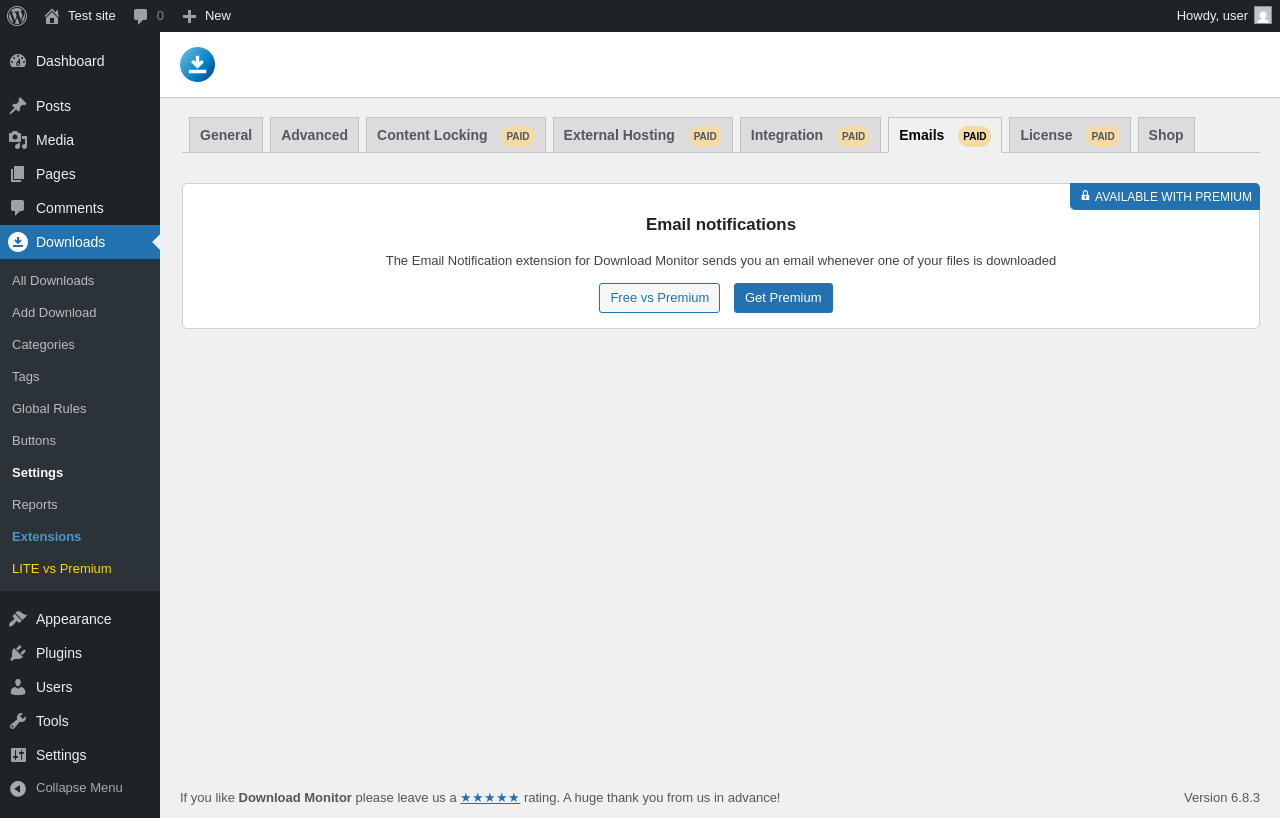Click the Collapse Menu arrow icon
Screen dimensions: 1280x818
click(18, 788)
